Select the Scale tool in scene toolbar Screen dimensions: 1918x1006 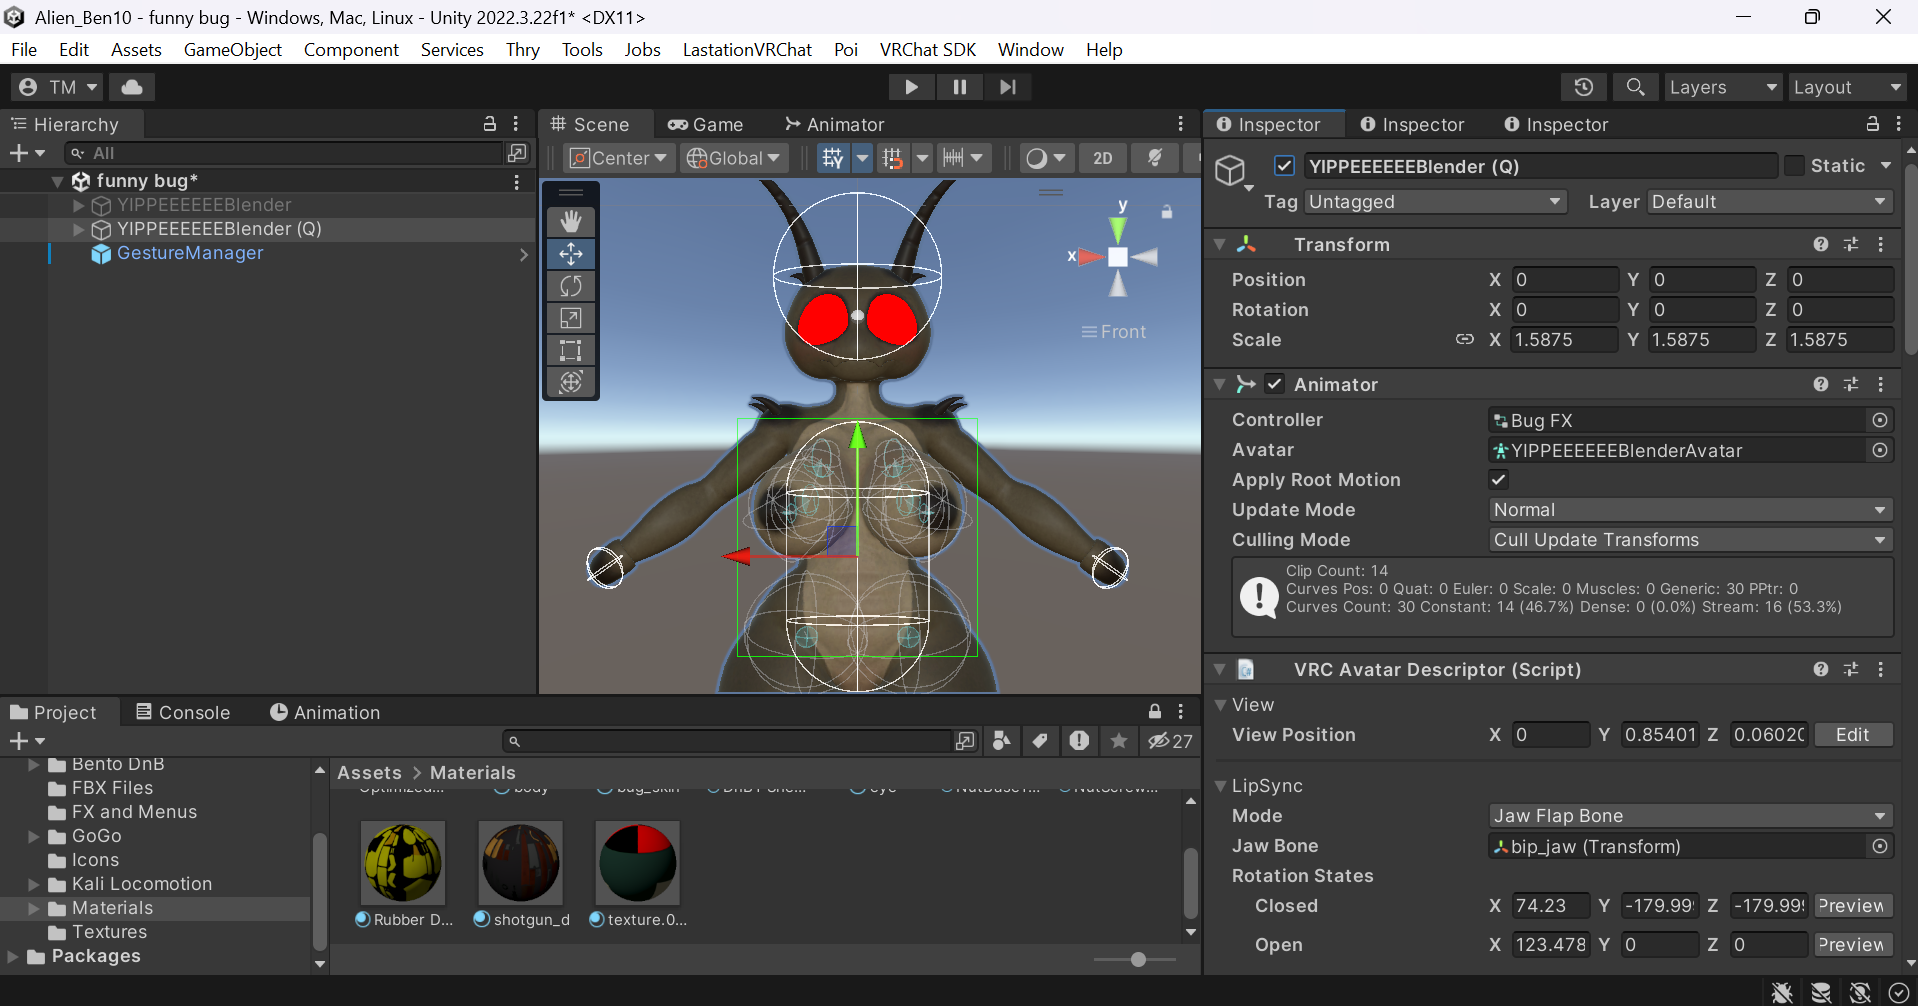pyautogui.click(x=571, y=318)
